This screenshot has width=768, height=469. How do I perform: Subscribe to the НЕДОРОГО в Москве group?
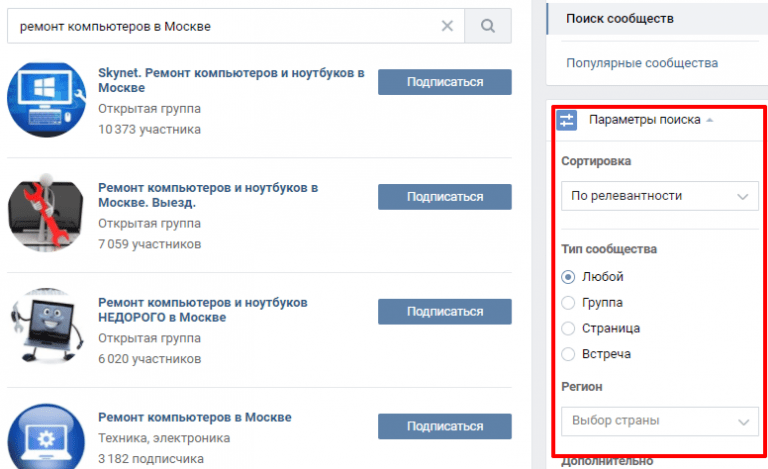click(445, 311)
